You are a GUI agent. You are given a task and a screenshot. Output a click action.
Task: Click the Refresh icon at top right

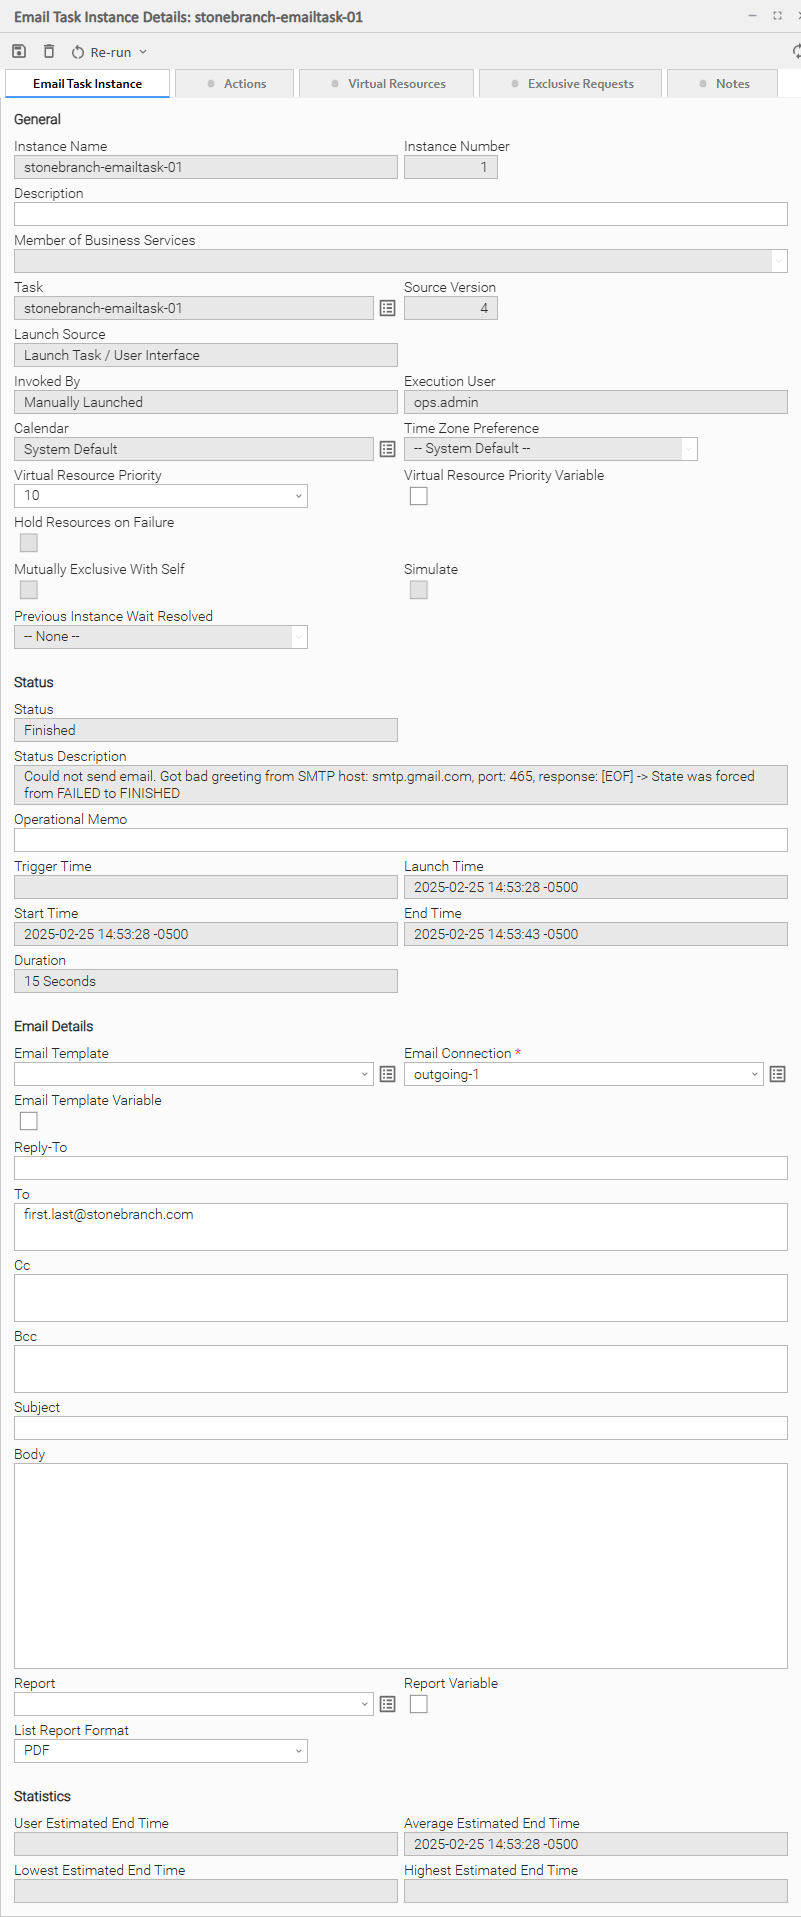[x=796, y=52]
